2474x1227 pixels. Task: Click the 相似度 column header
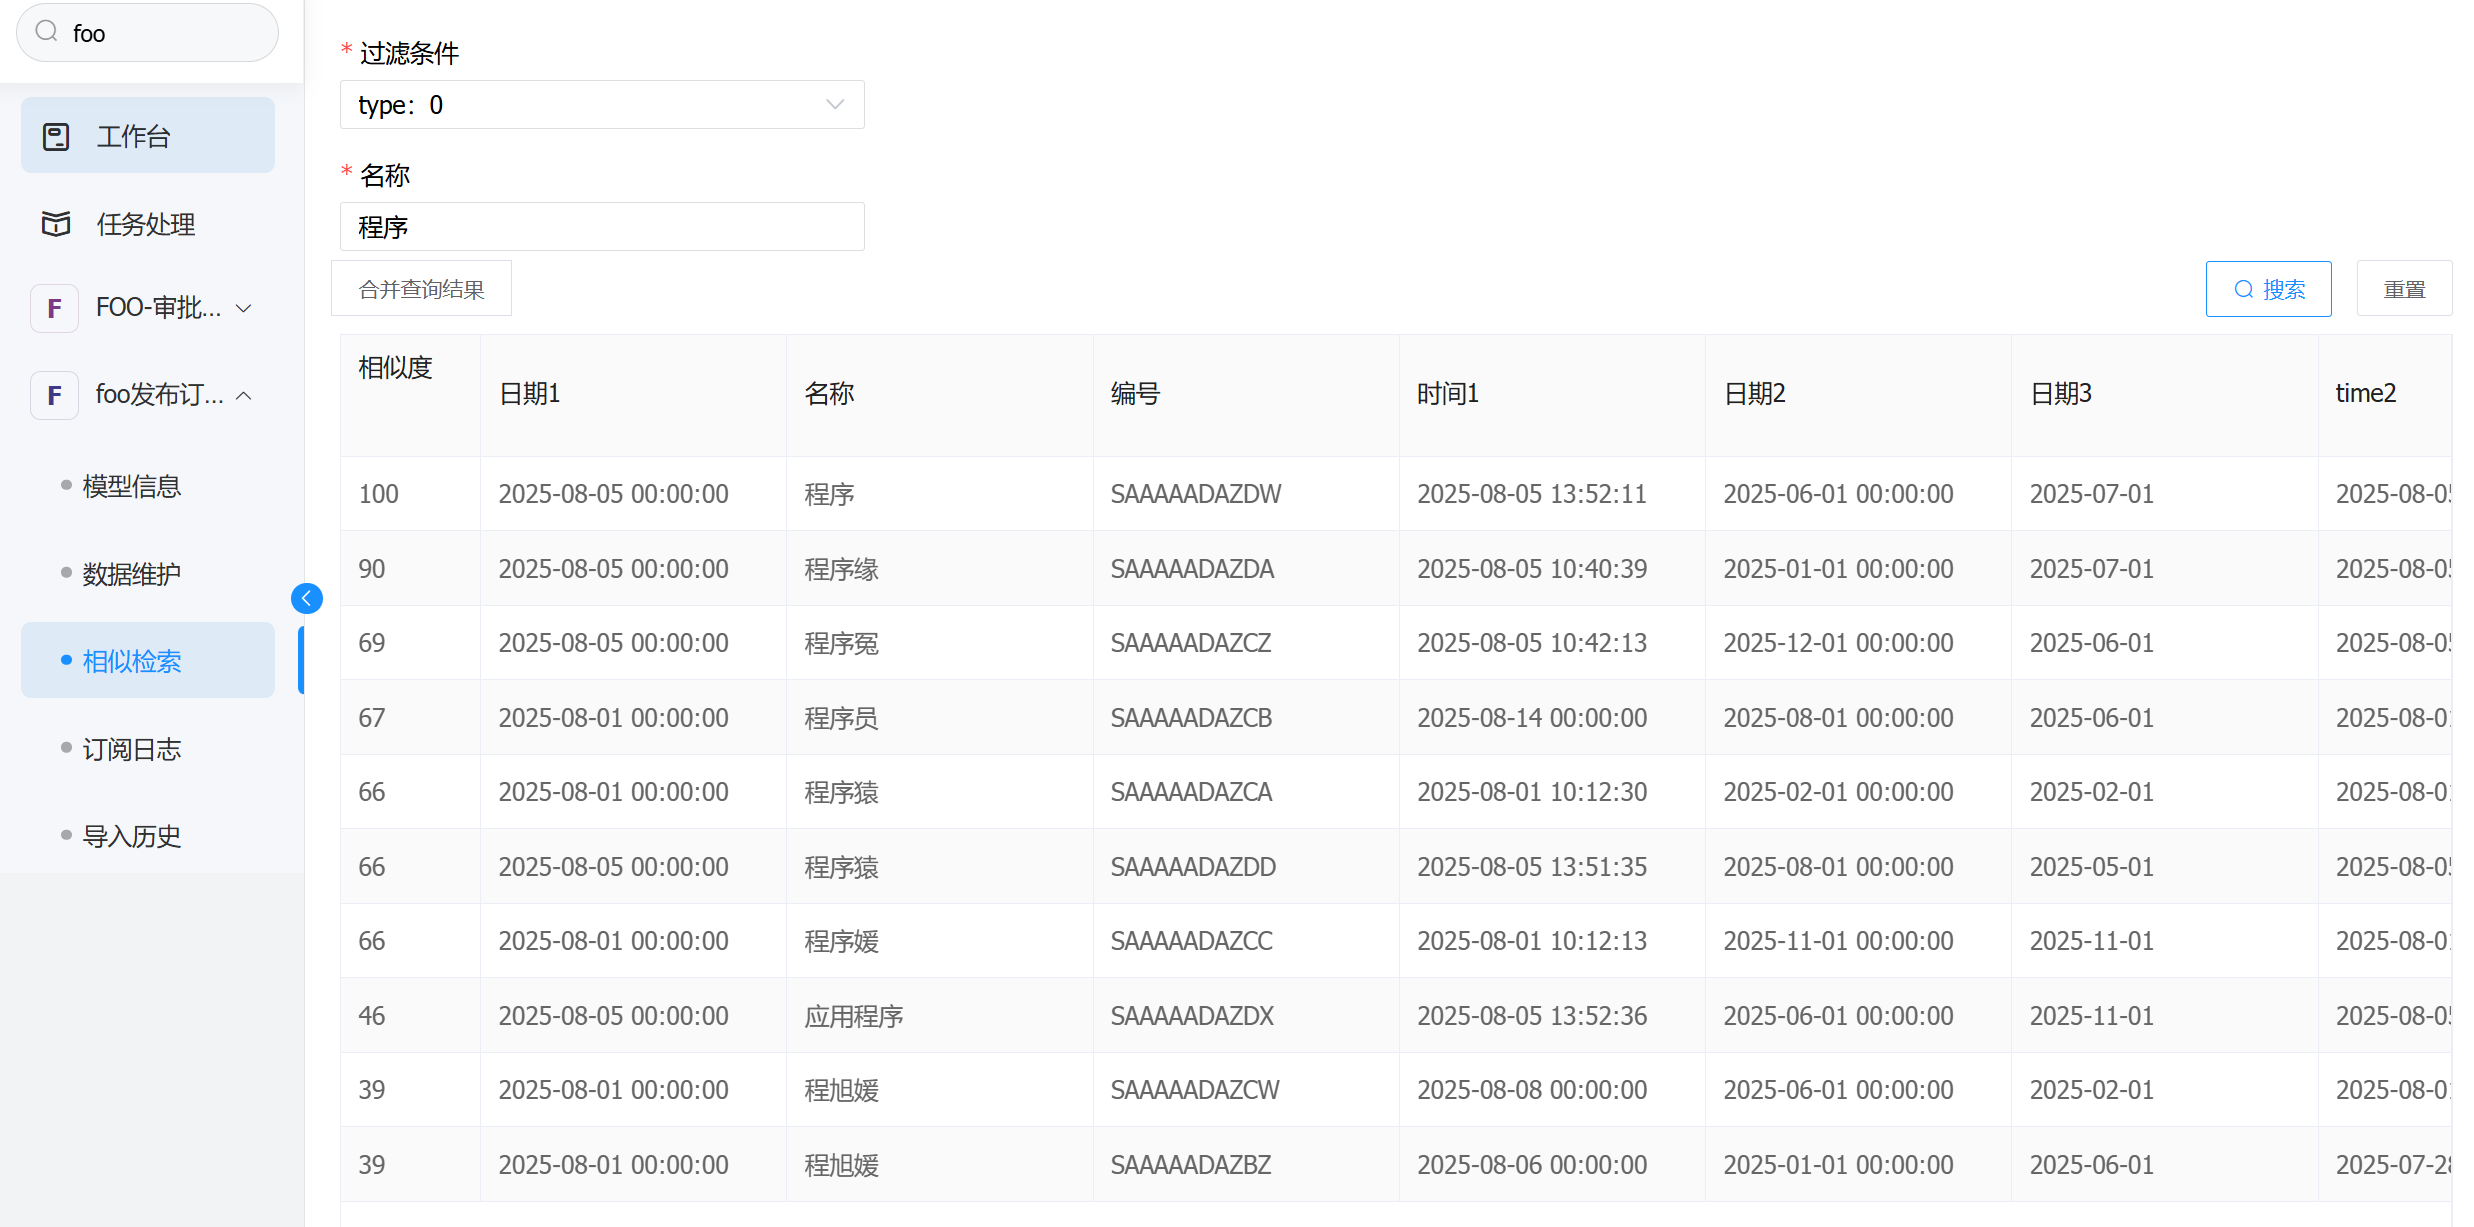coord(396,368)
